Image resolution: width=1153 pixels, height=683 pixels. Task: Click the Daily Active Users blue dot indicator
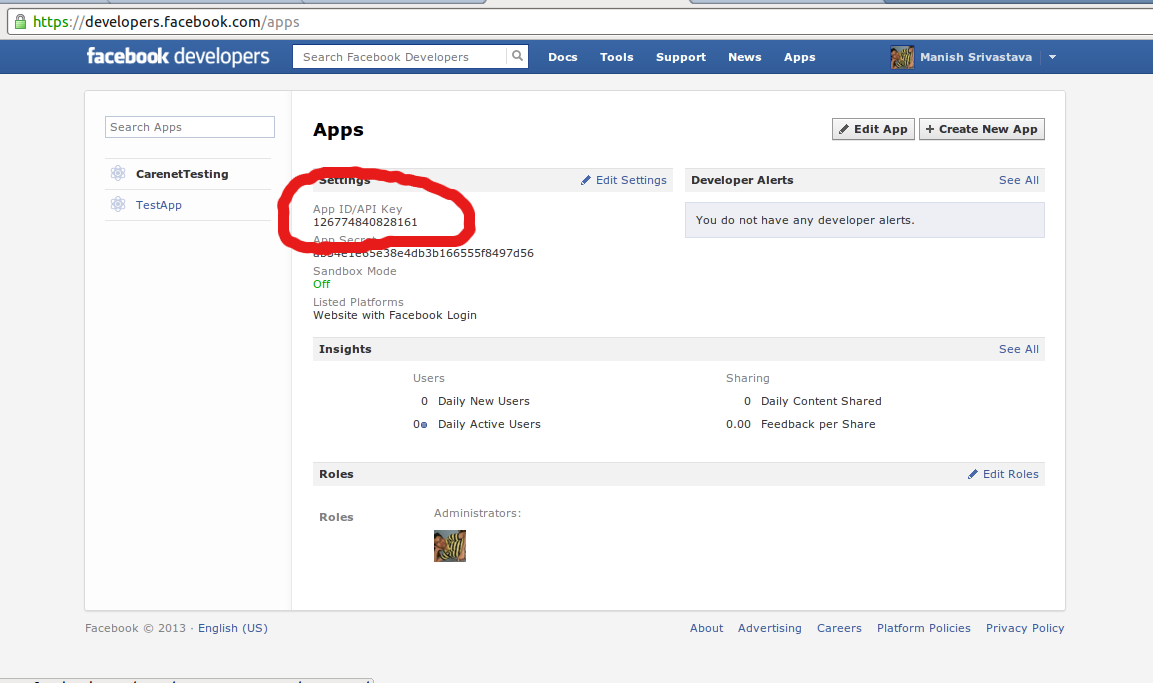click(x=424, y=425)
